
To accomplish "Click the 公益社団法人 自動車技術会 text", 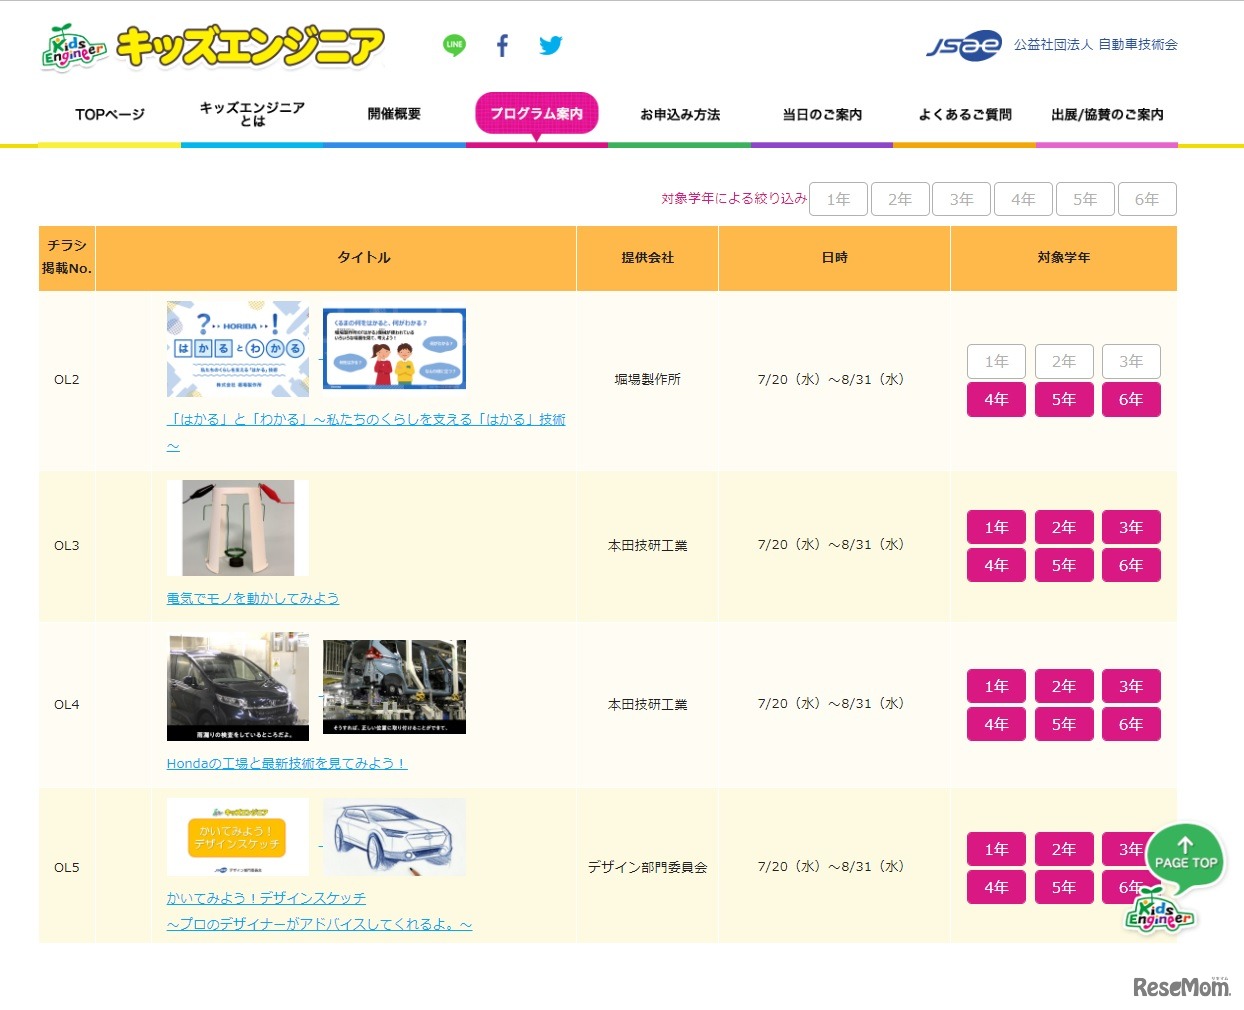I will pyautogui.click(x=1095, y=45).
